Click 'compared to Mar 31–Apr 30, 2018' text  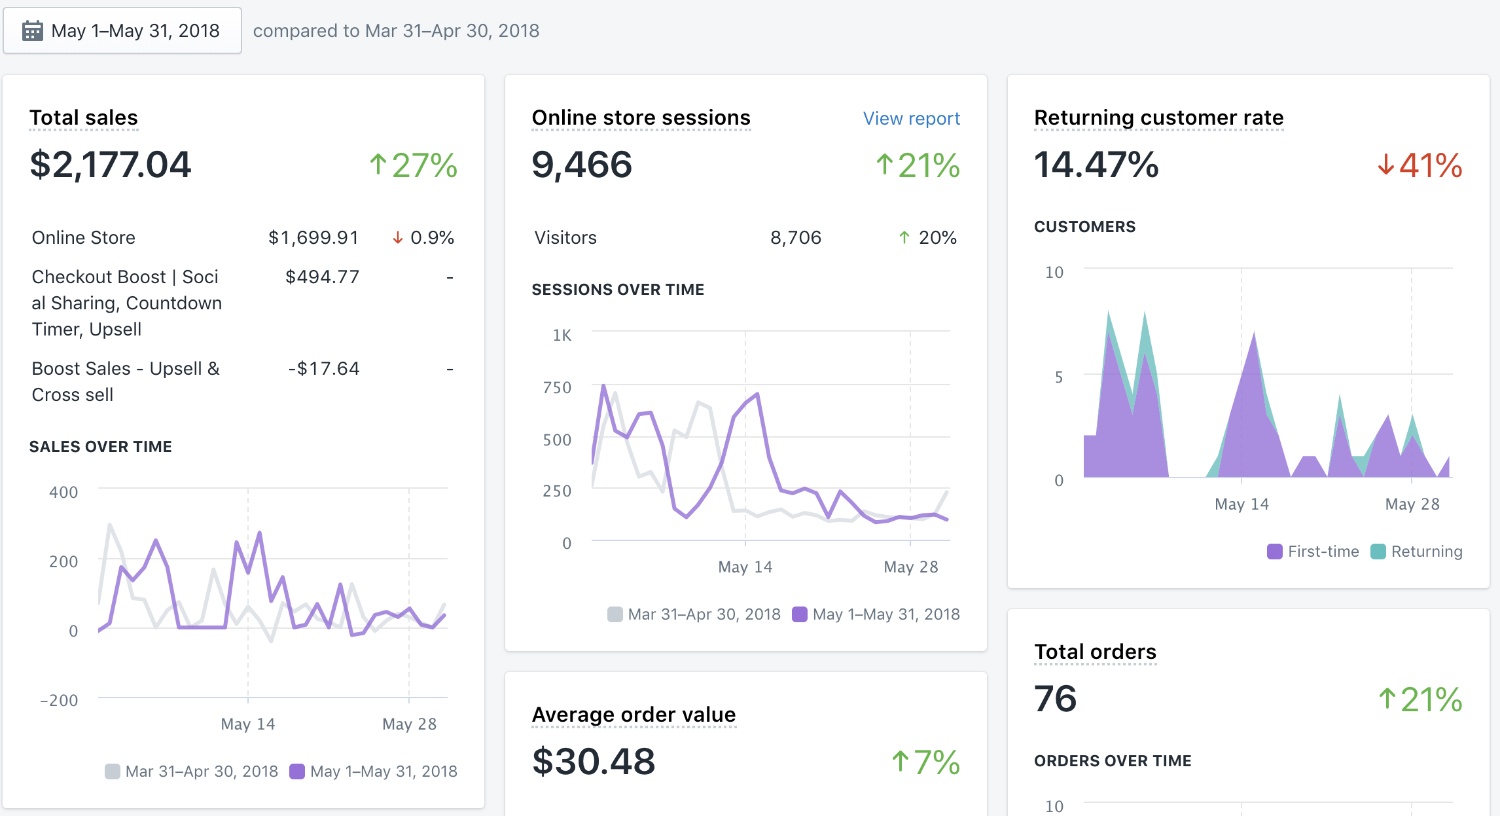(396, 31)
